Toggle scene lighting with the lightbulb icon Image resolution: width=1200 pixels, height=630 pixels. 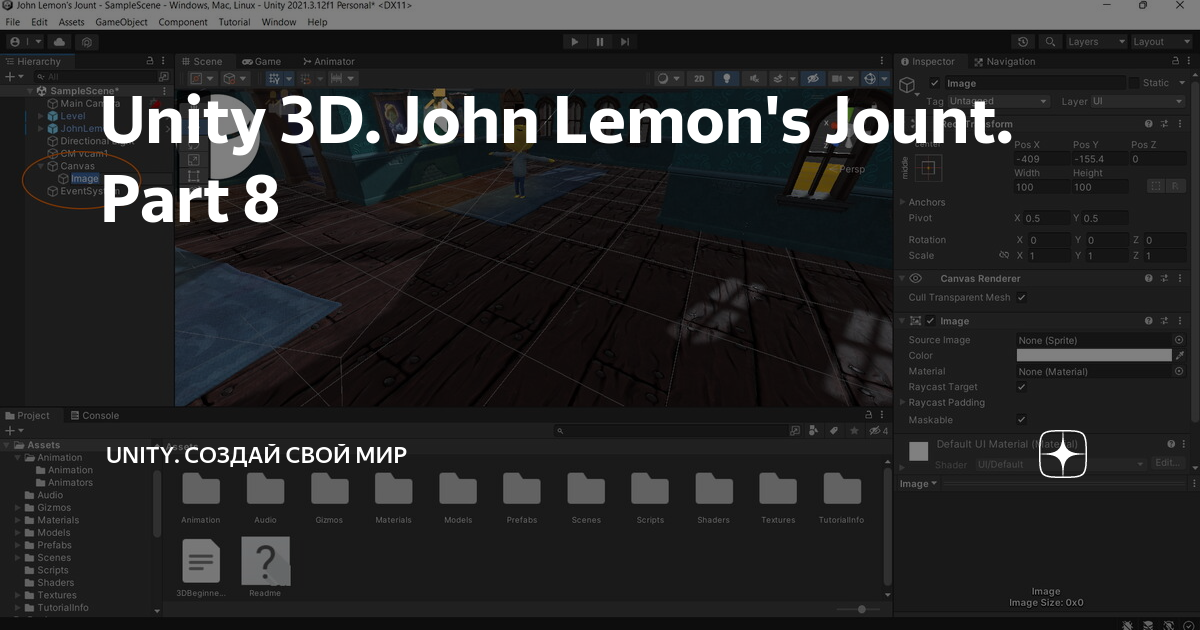pyautogui.click(x=727, y=78)
